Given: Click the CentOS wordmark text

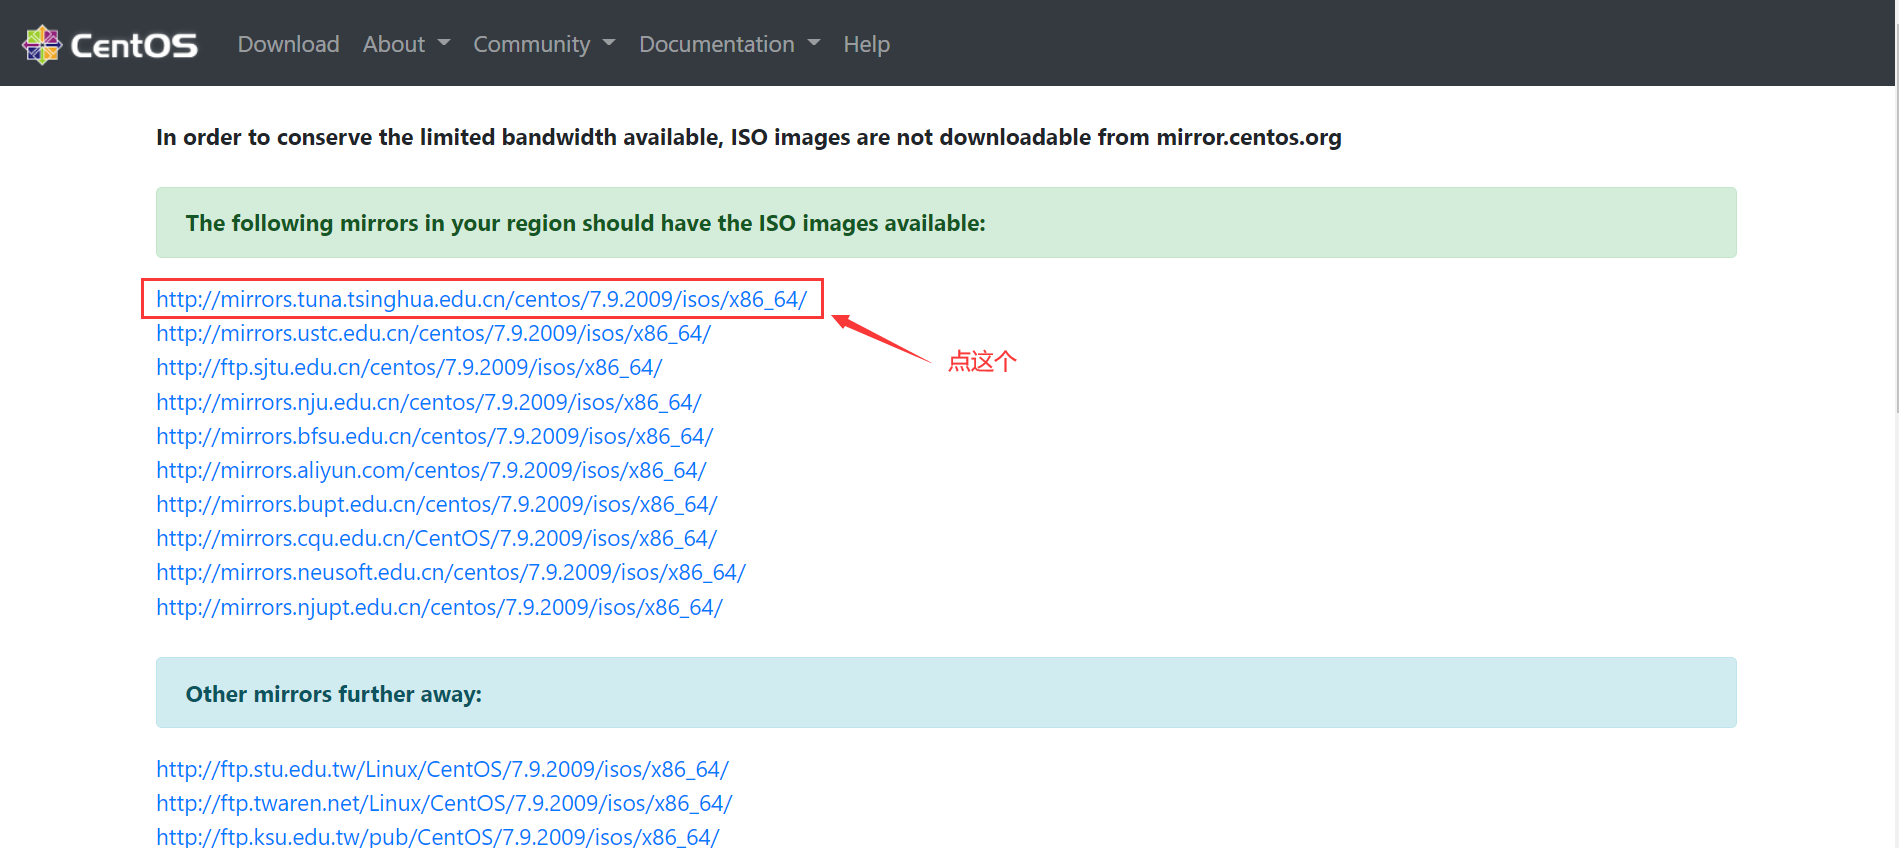Looking at the screenshot, I should (134, 46).
